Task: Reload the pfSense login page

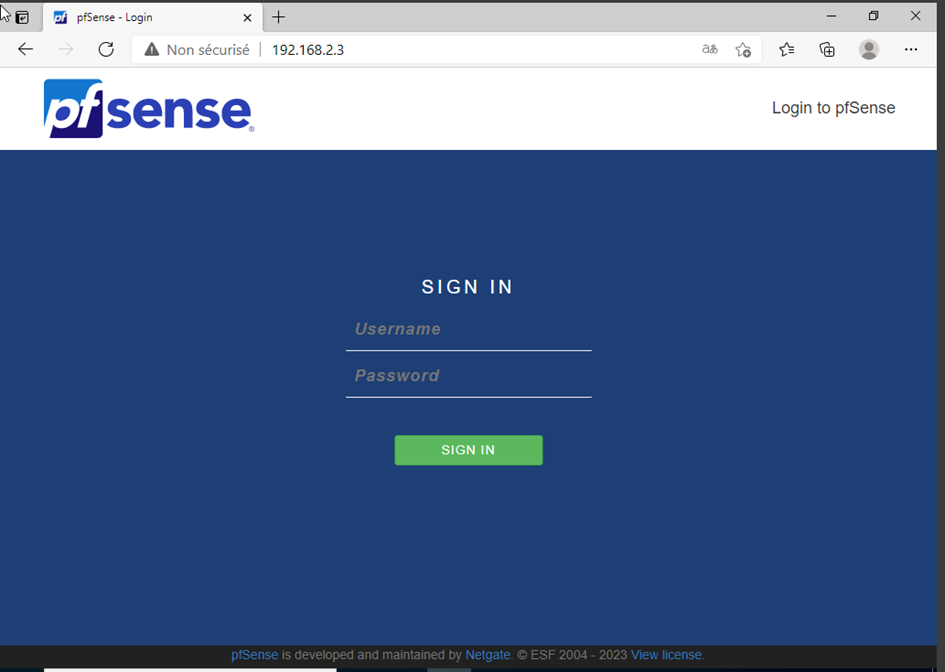Action: (106, 49)
